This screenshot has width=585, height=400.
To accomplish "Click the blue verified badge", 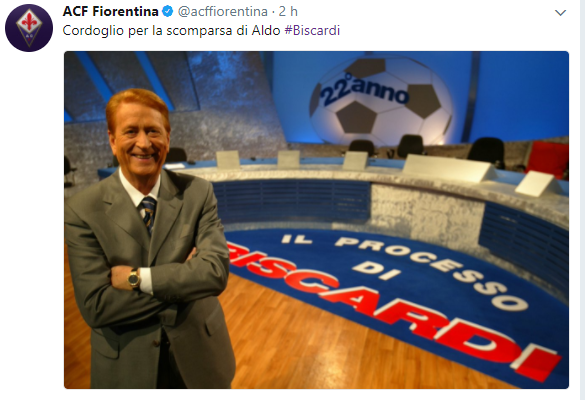I will (168, 12).
